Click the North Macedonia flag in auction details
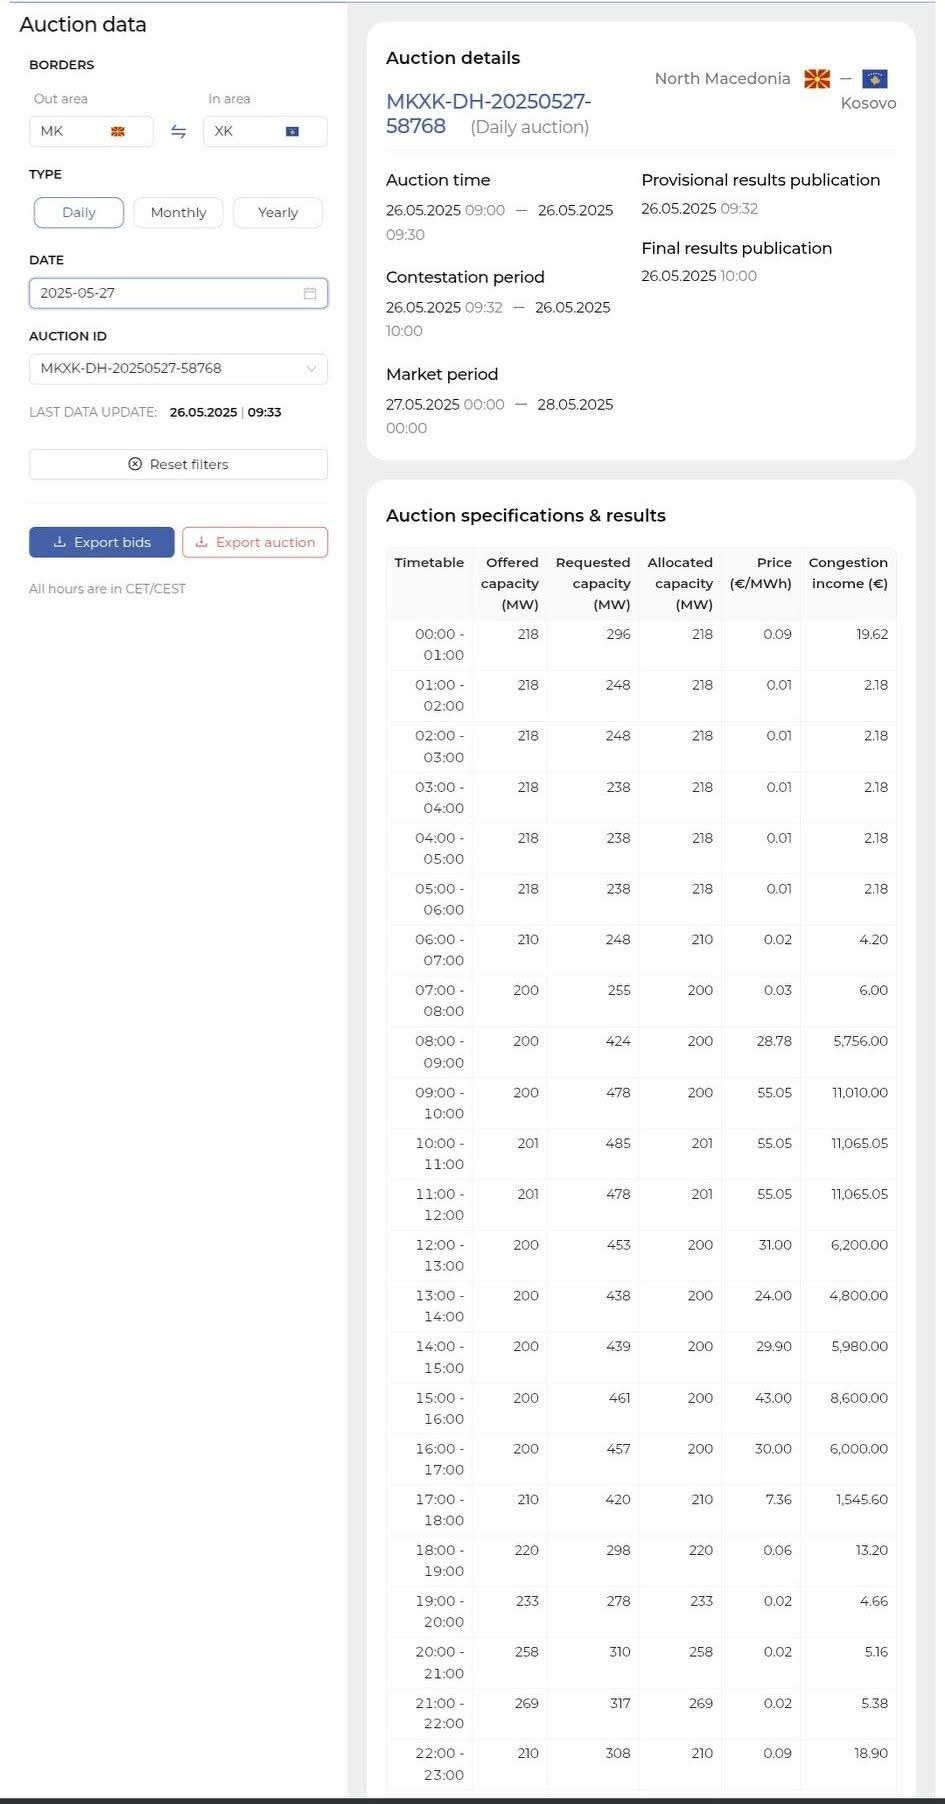The image size is (945, 1804). (817, 78)
